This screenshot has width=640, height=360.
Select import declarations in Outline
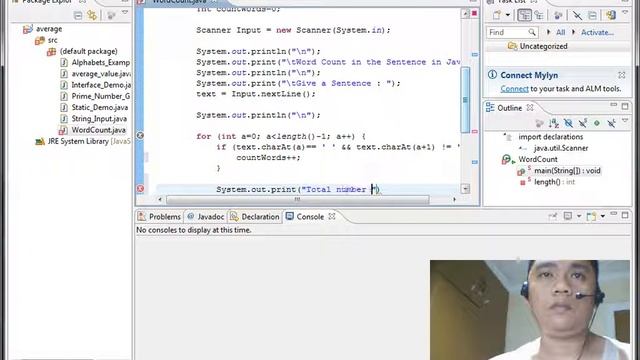pyautogui.click(x=551, y=137)
